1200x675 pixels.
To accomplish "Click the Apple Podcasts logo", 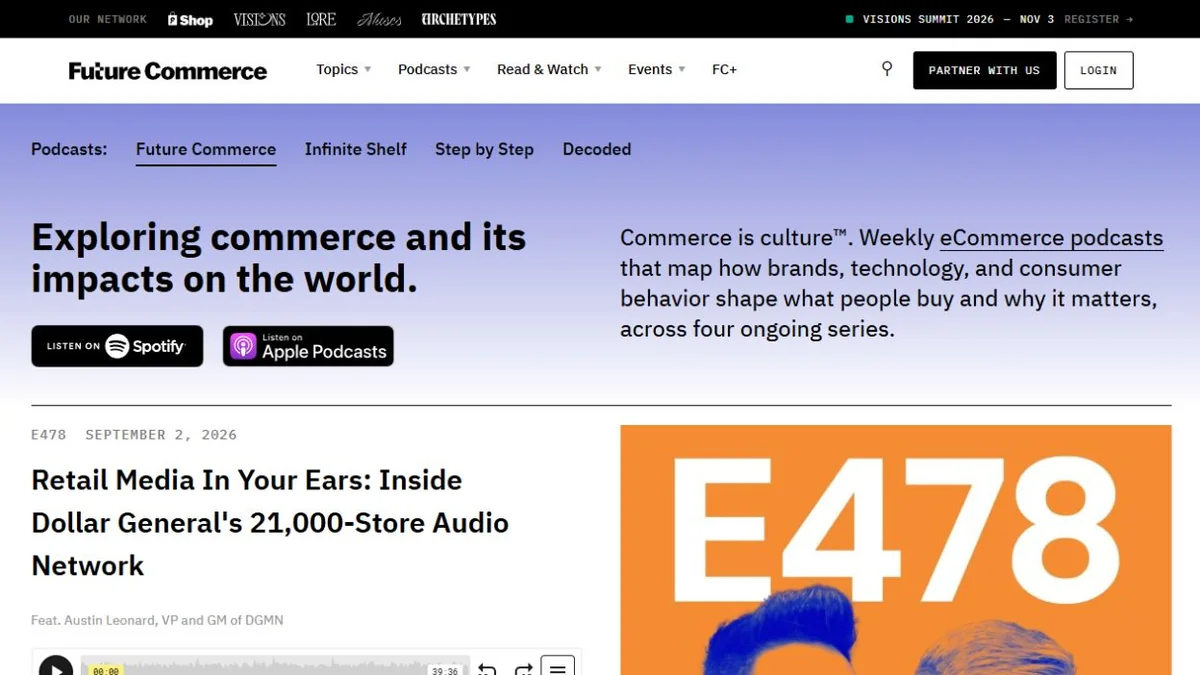I will pyautogui.click(x=308, y=346).
